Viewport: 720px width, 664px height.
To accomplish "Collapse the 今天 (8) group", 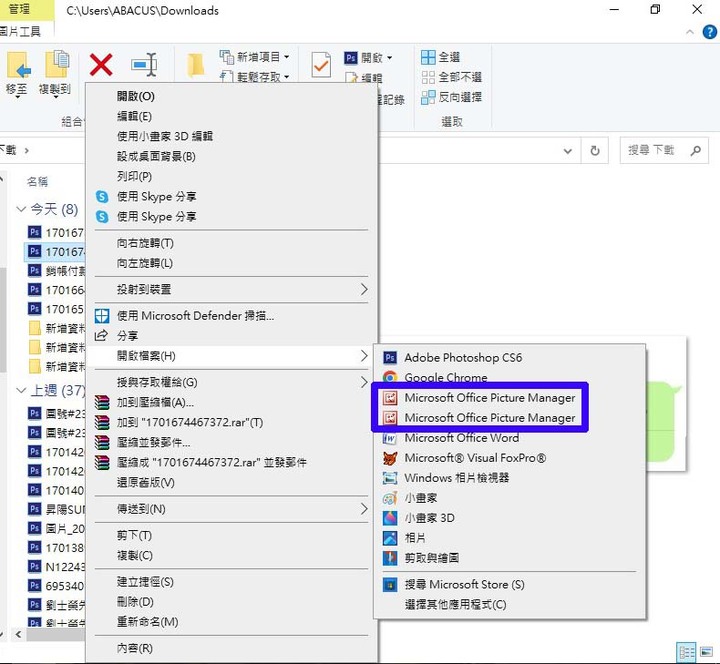I will point(21,209).
